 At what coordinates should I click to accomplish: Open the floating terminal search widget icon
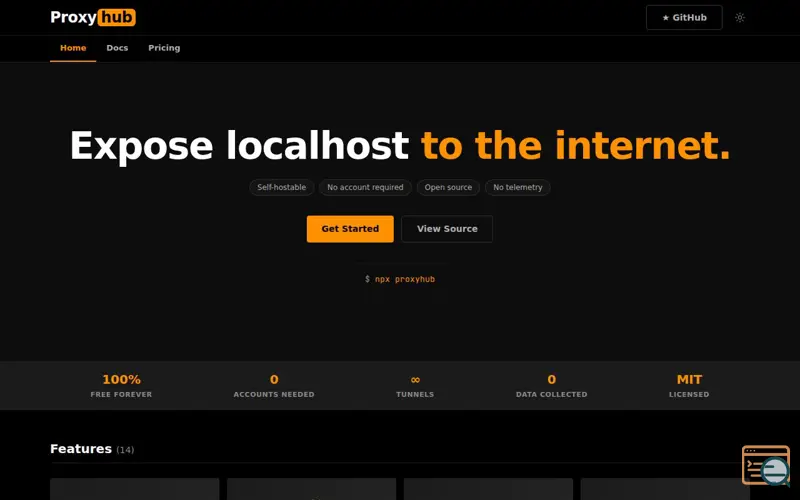pos(766,465)
